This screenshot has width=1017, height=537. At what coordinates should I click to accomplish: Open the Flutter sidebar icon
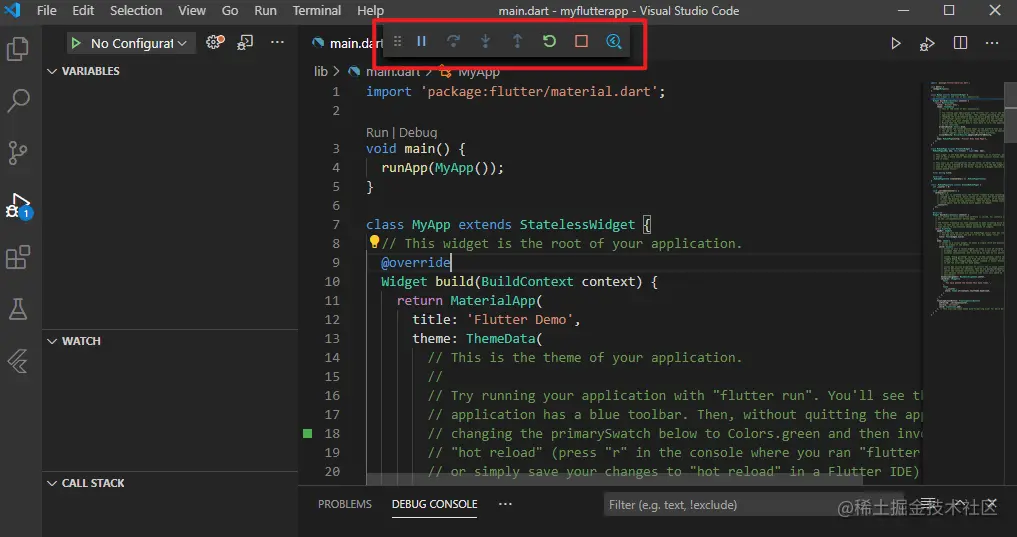point(18,361)
